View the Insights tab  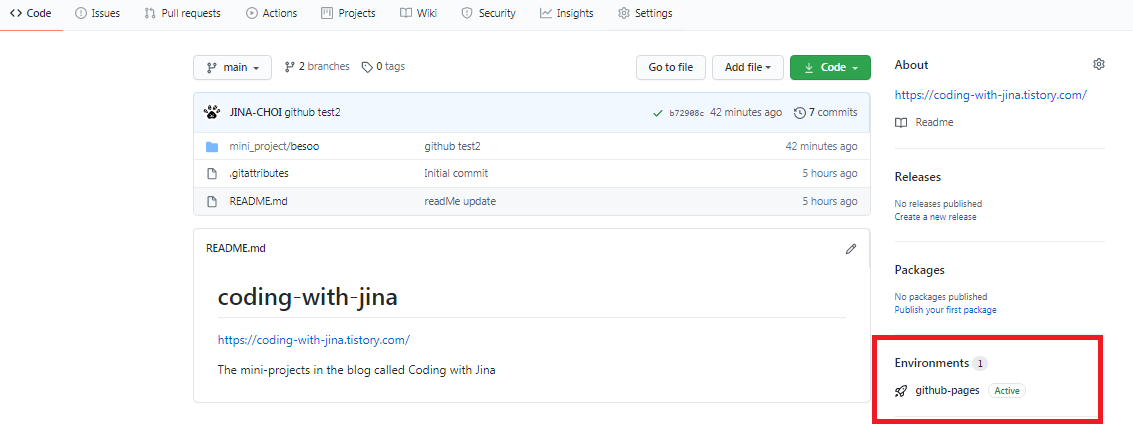coord(566,13)
